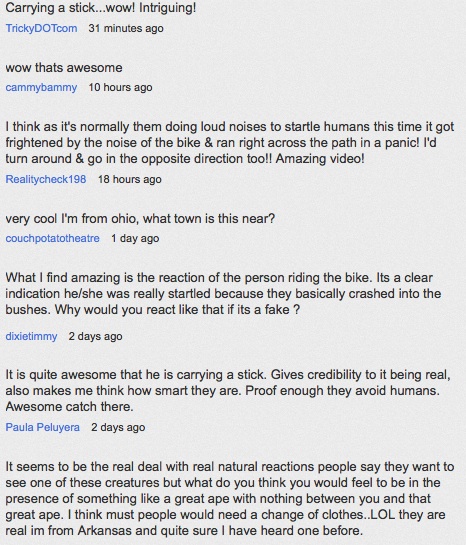466x545 pixels.
Task: Open TrickyDOTcom's user profile link
Action: coord(41,28)
